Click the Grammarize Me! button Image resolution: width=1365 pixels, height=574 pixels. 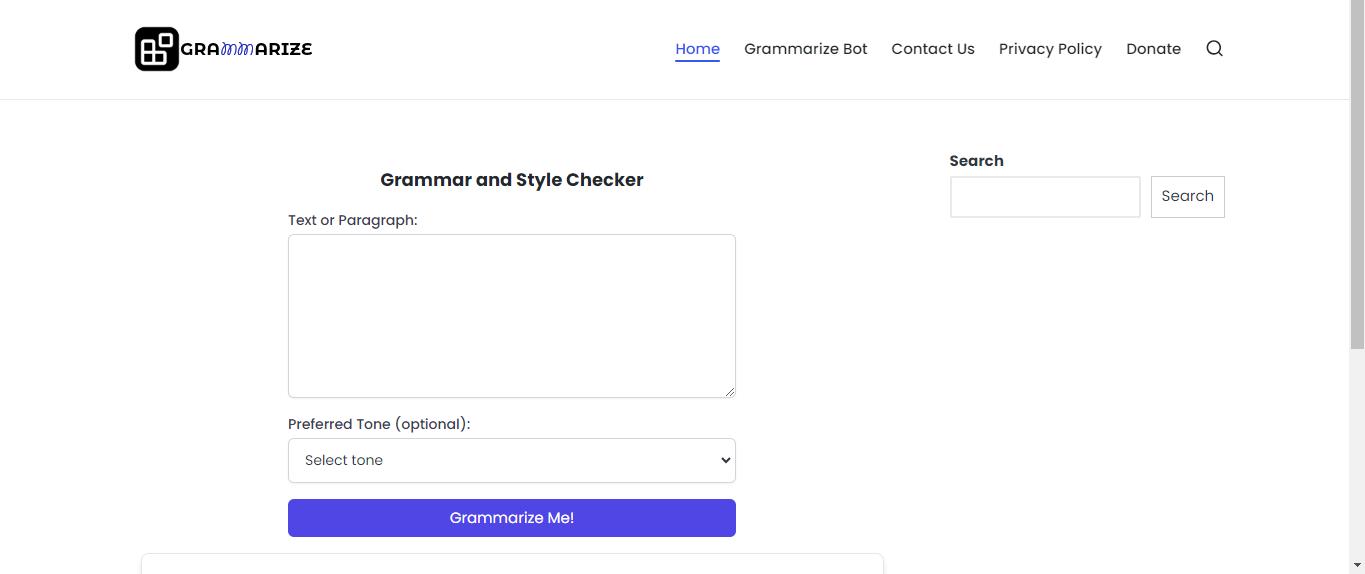pyautogui.click(x=512, y=518)
